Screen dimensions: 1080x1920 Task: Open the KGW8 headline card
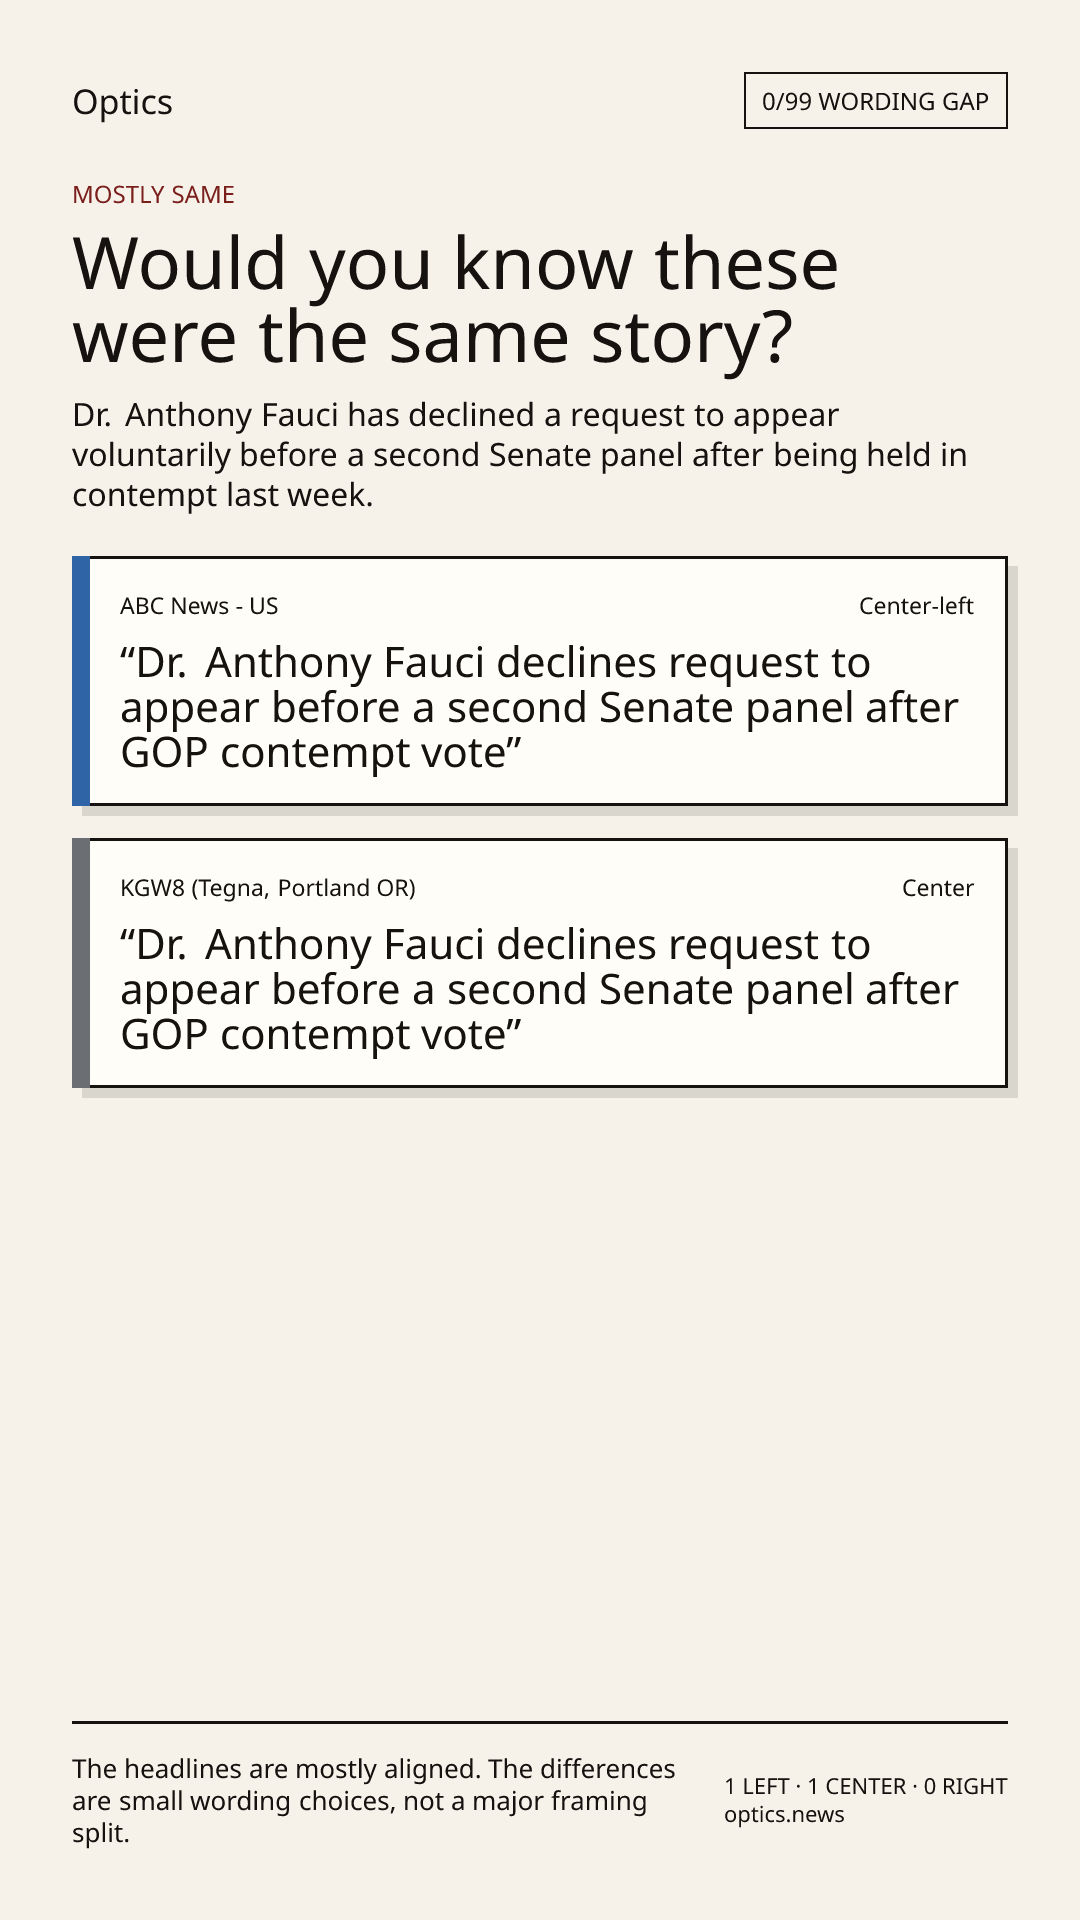(540, 963)
